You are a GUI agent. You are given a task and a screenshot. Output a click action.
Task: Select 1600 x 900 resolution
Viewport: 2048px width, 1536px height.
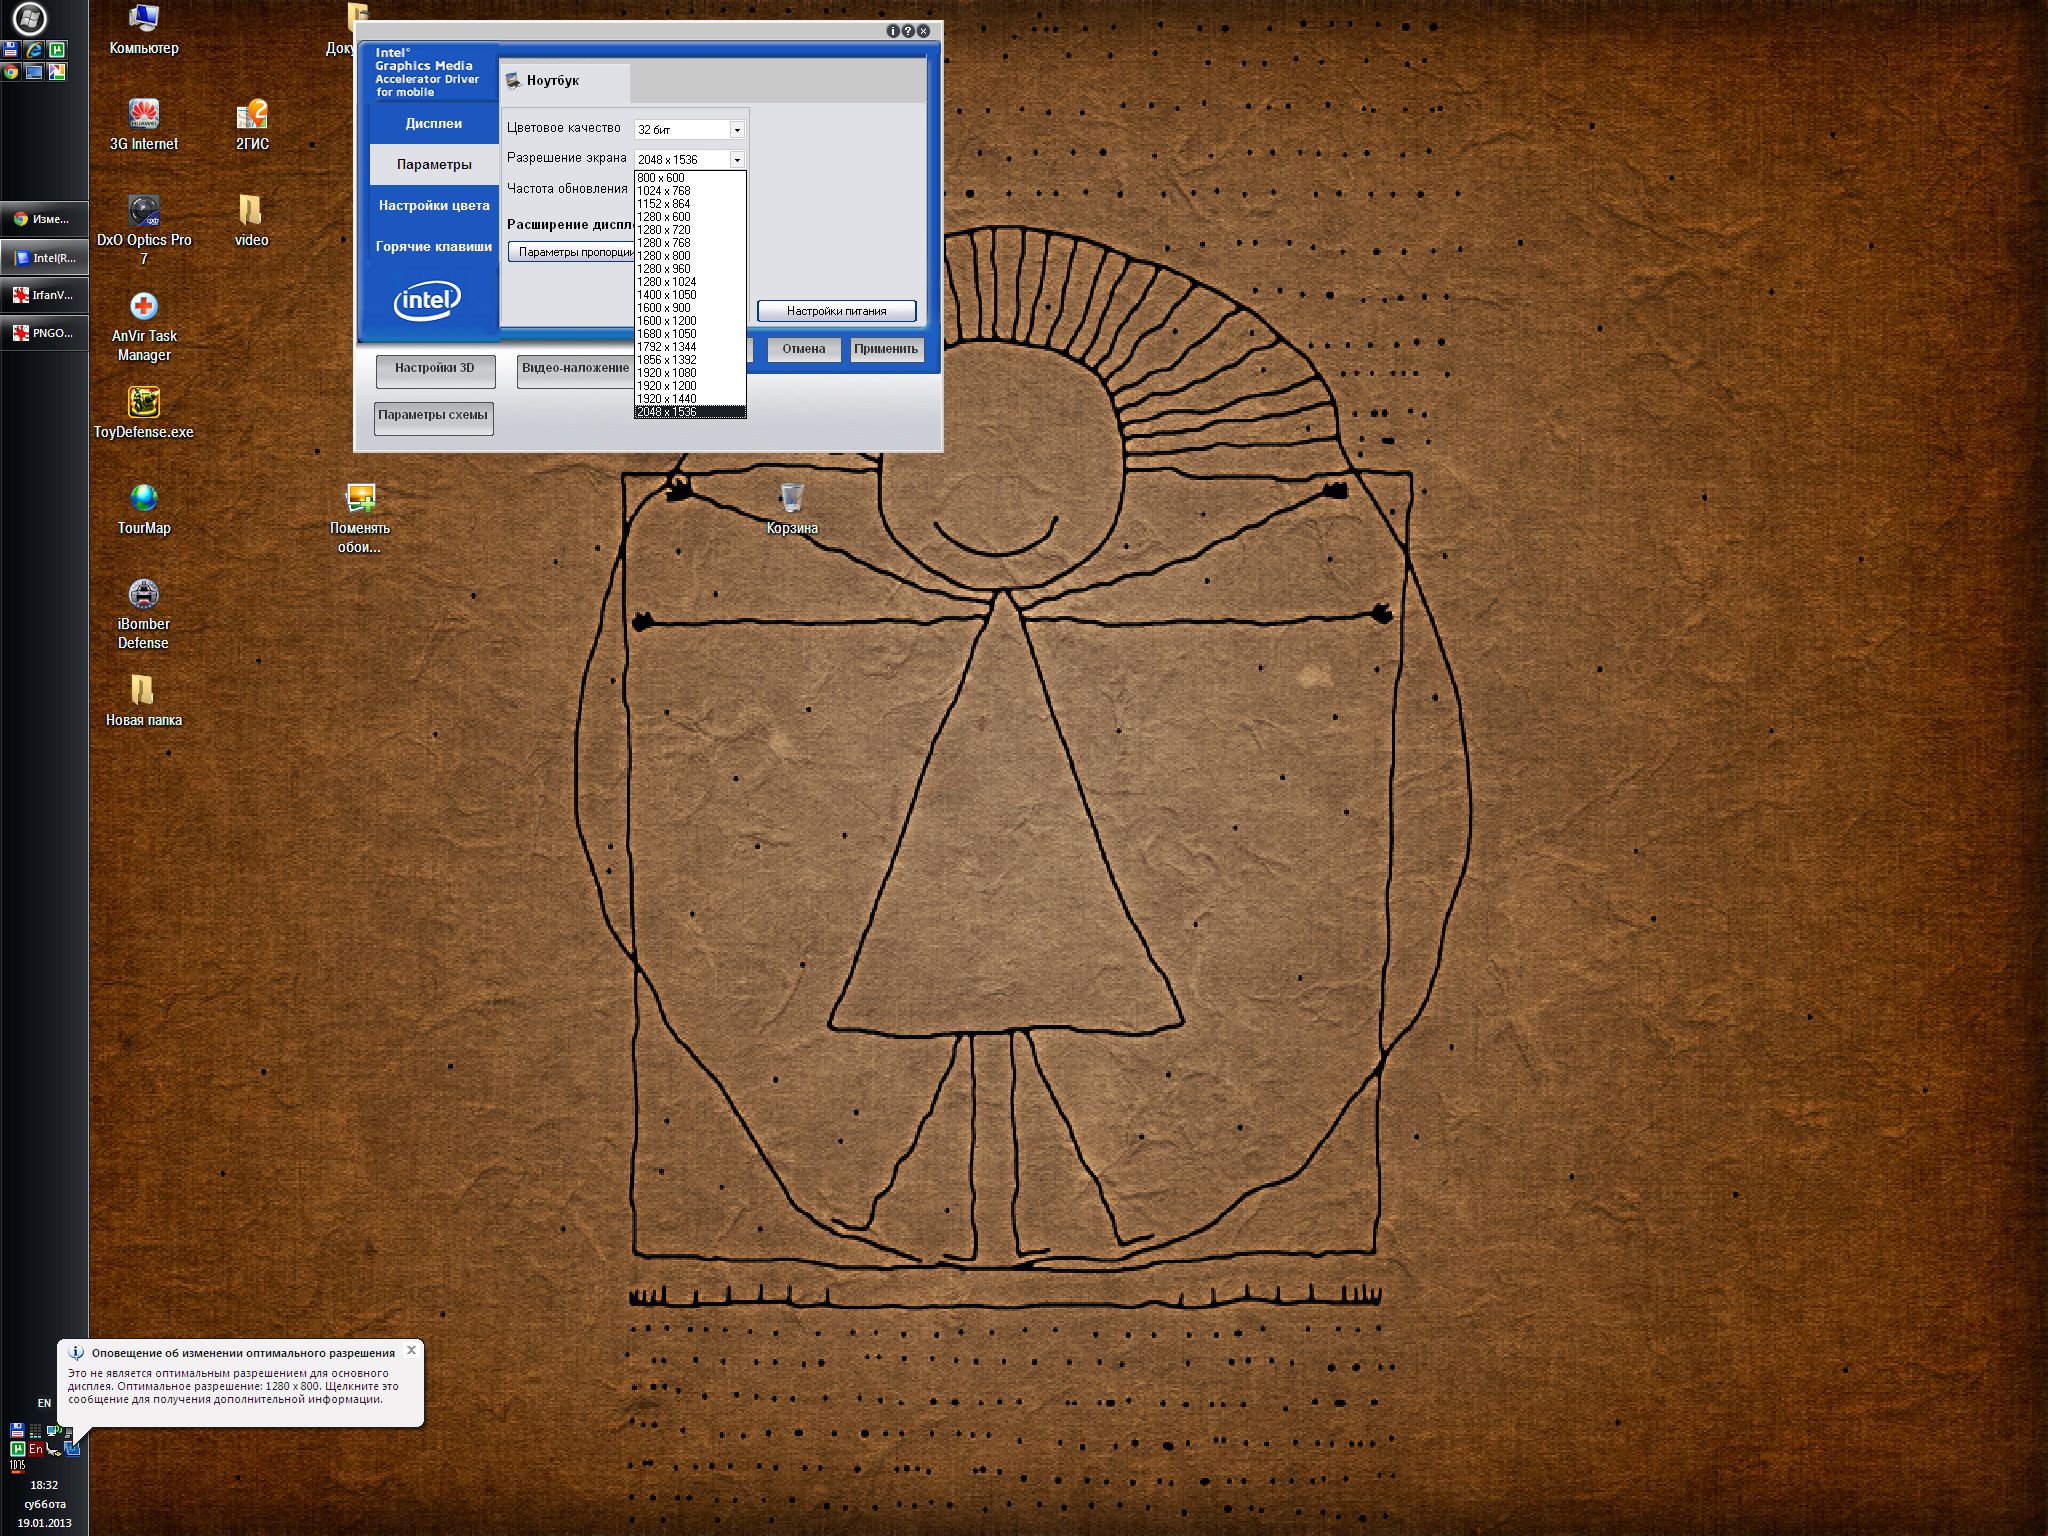coord(690,308)
